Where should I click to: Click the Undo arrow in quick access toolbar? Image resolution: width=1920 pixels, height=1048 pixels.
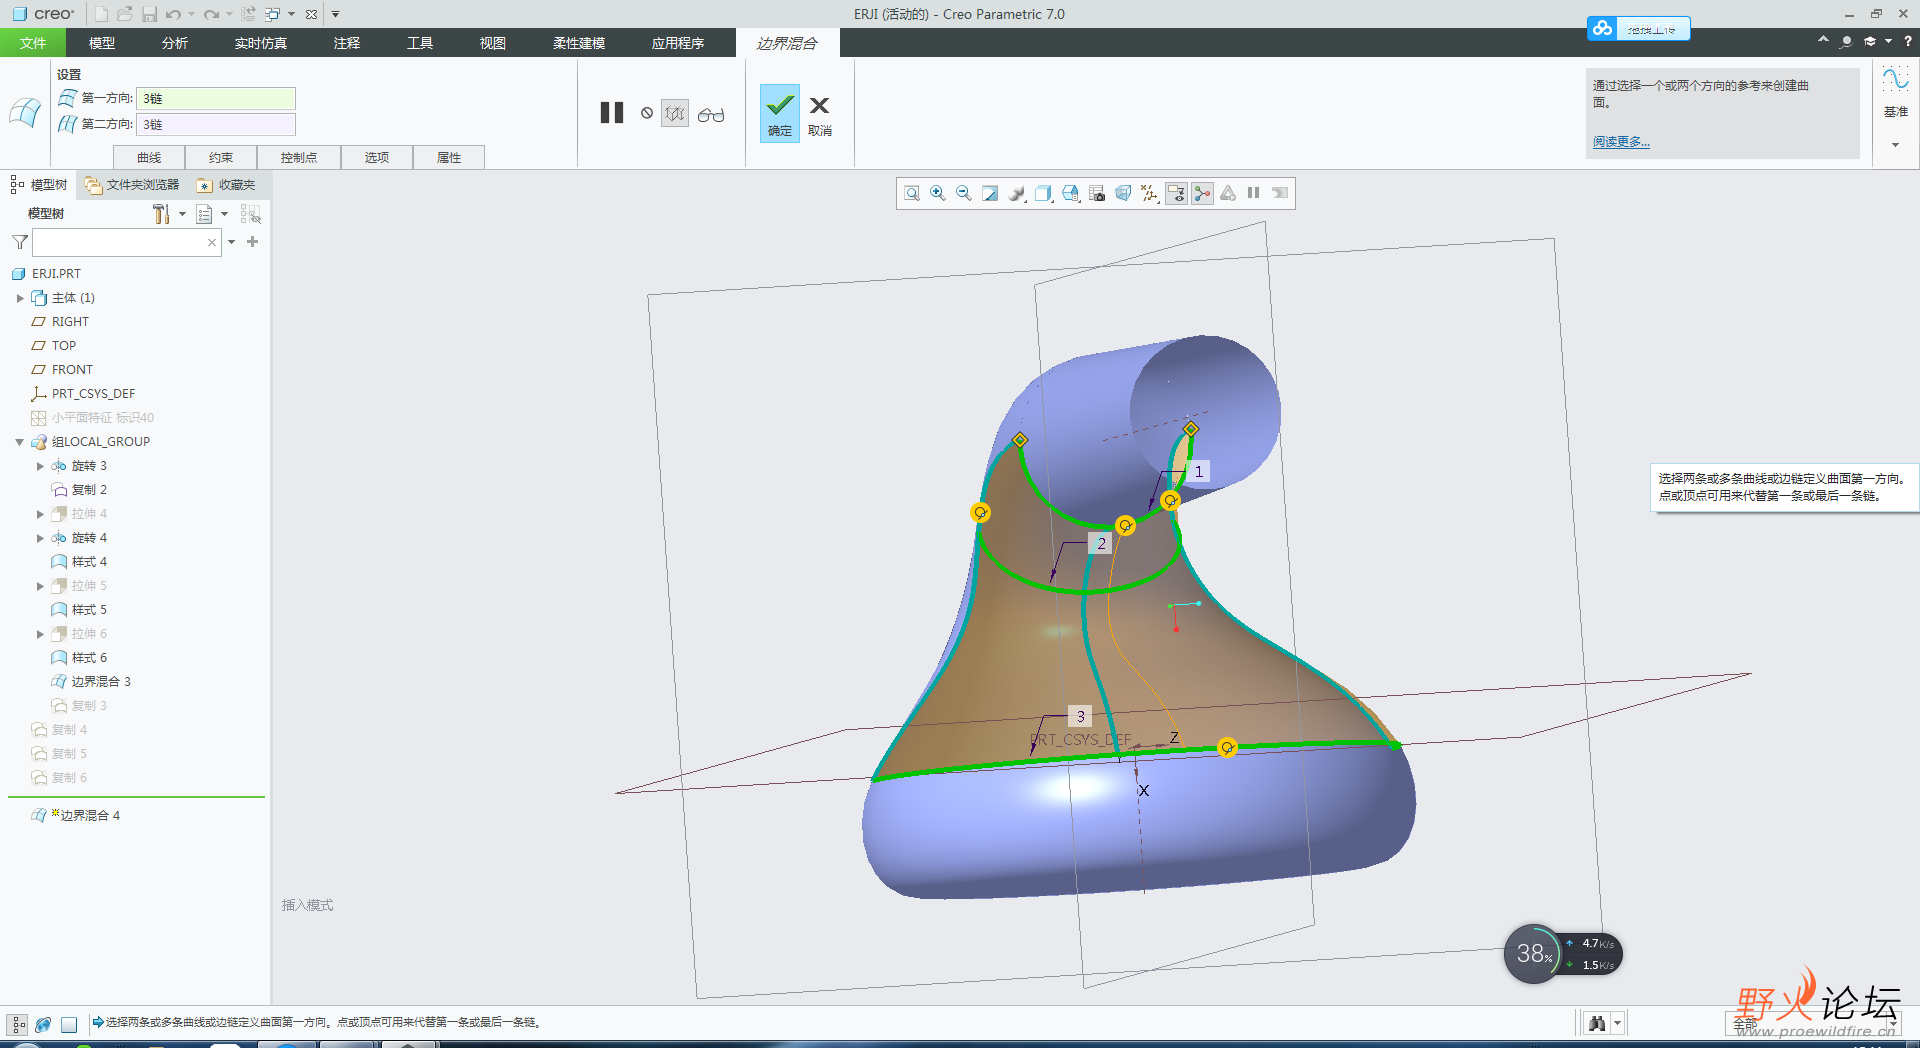174,14
